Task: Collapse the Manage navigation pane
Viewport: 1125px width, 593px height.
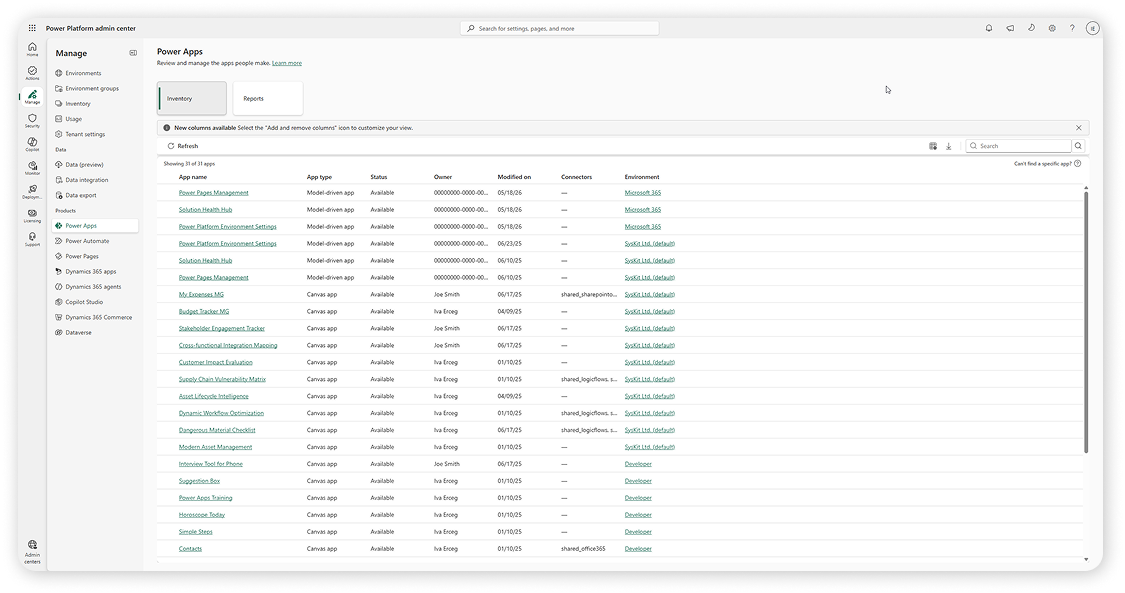Action: pyautogui.click(x=133, y=53)
